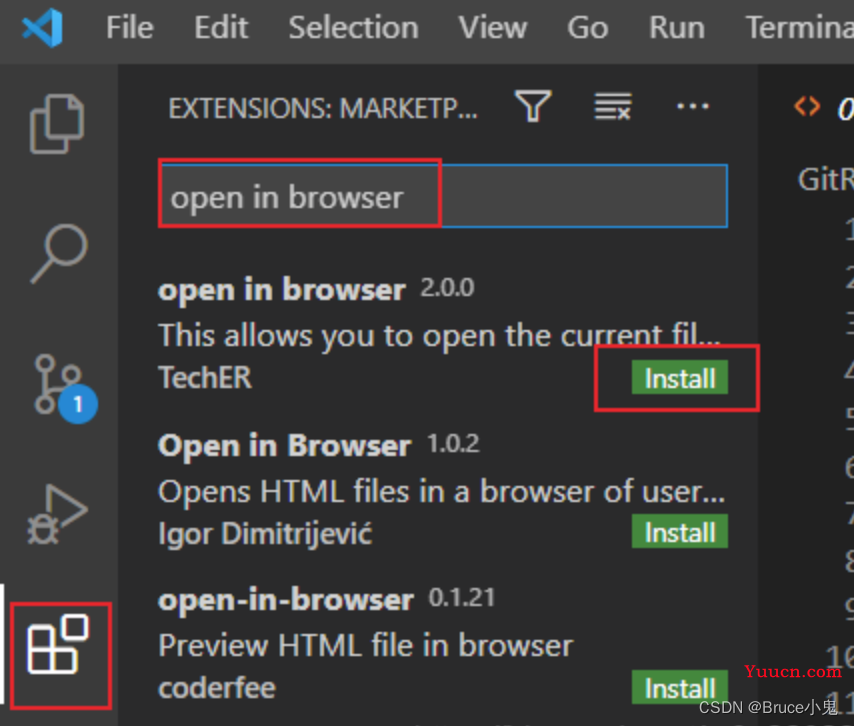The width and height of the screenshot is (854, 726).
Task: Open the View menu
Action: pyautogui.click(x=493, y=27)
